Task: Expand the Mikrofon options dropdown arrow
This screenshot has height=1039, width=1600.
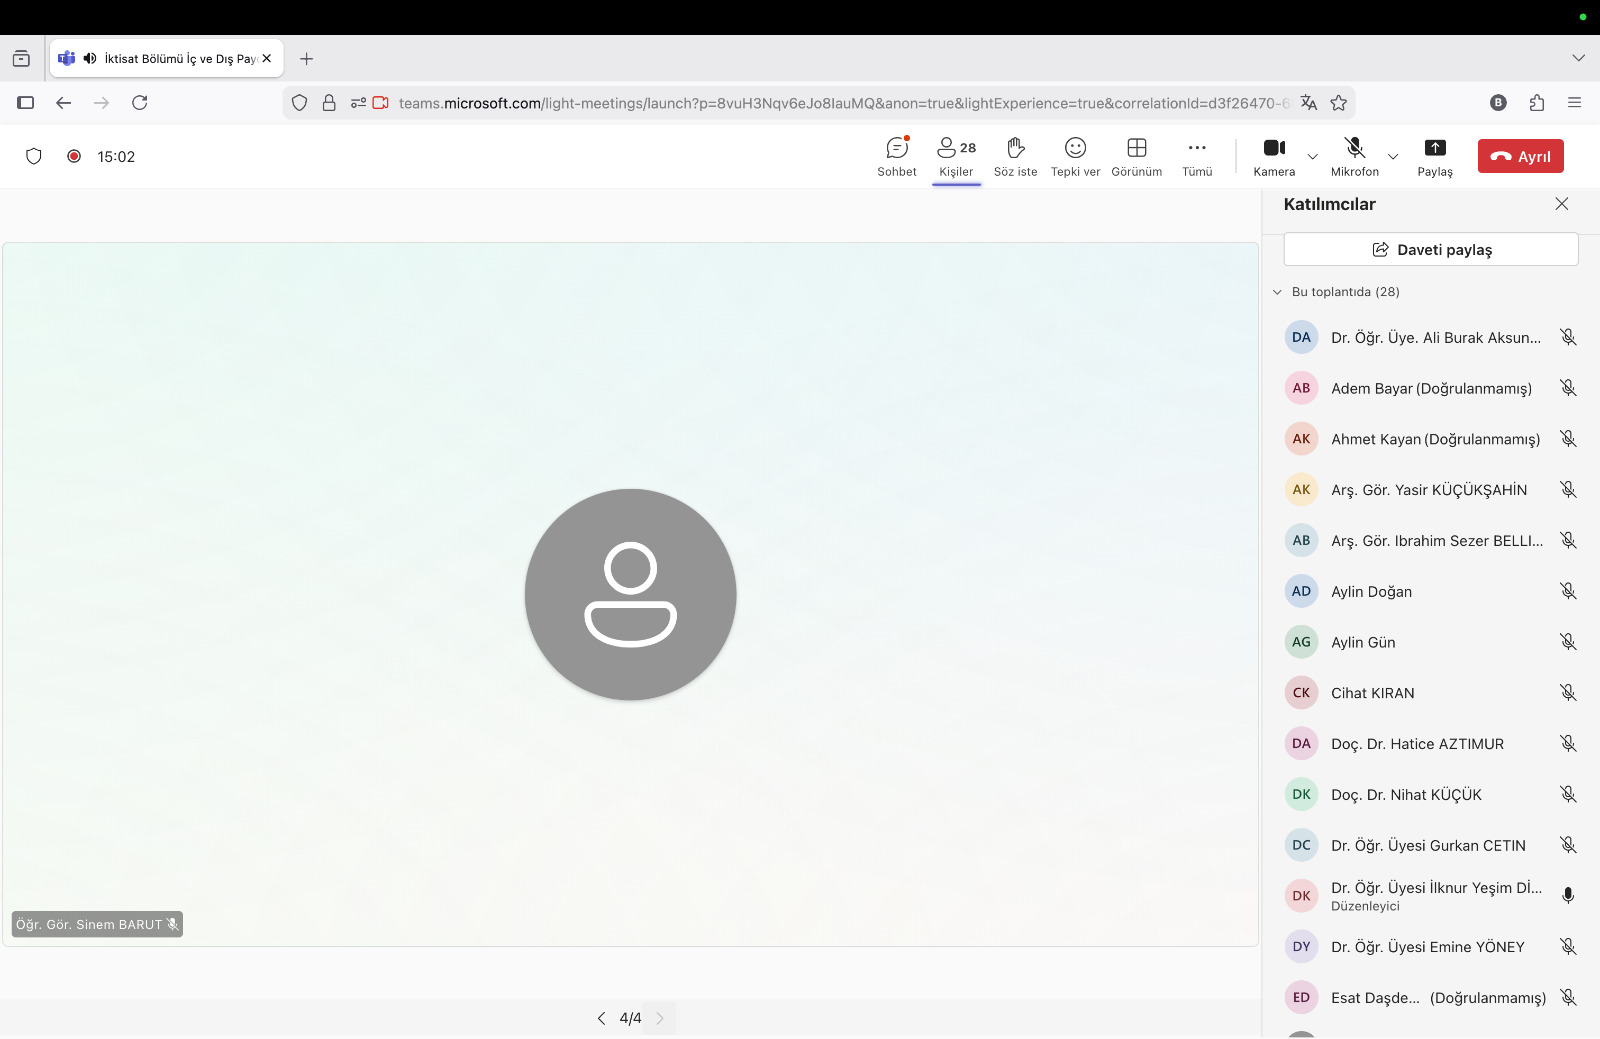Action: click(1393, 157)
